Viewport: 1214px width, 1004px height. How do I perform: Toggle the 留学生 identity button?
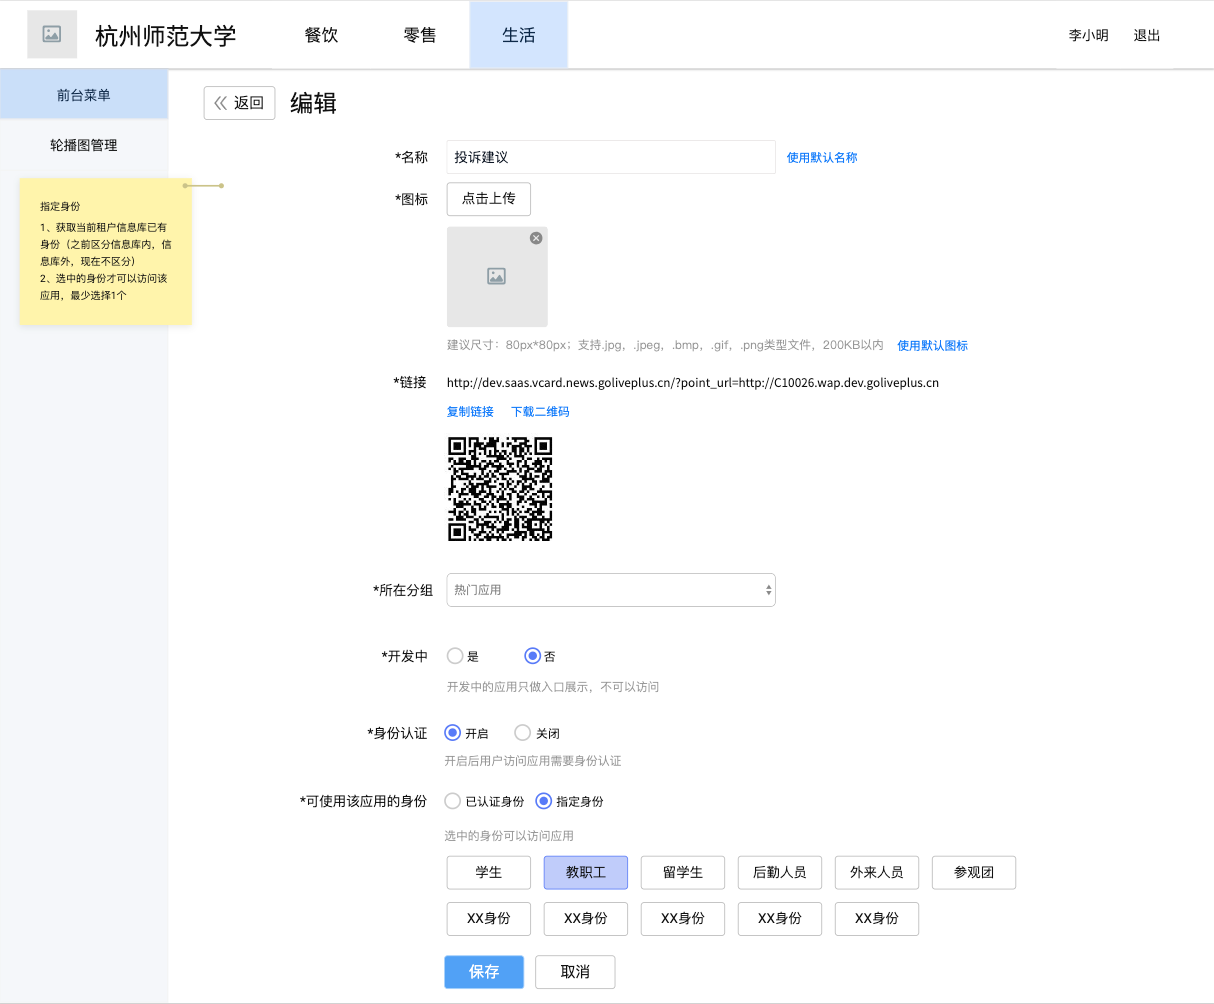683,873
